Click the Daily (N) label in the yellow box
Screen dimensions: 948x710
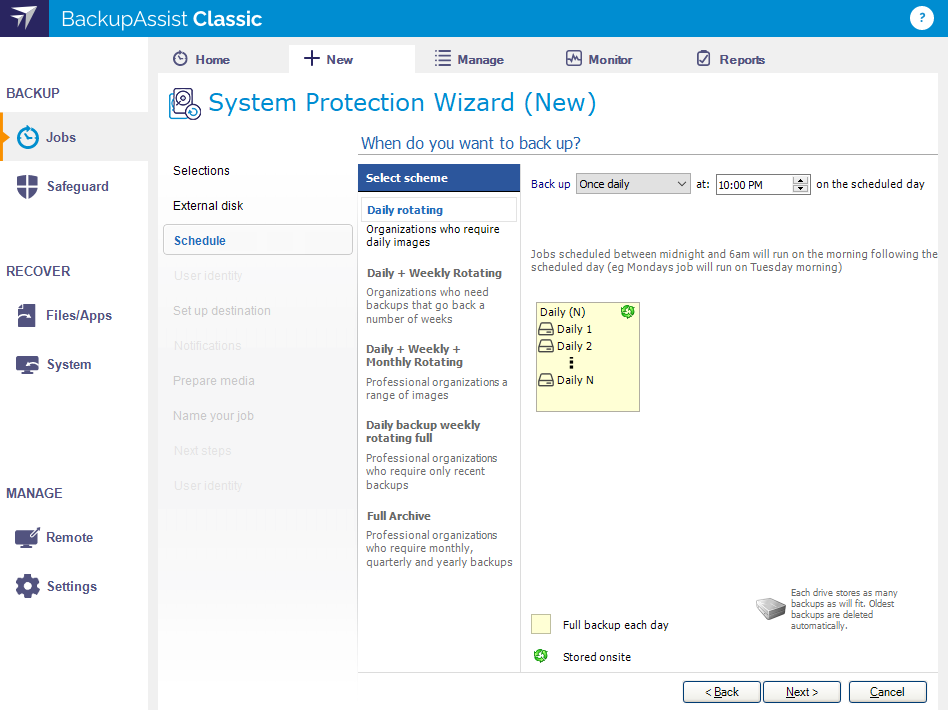[x=562, y=312]
